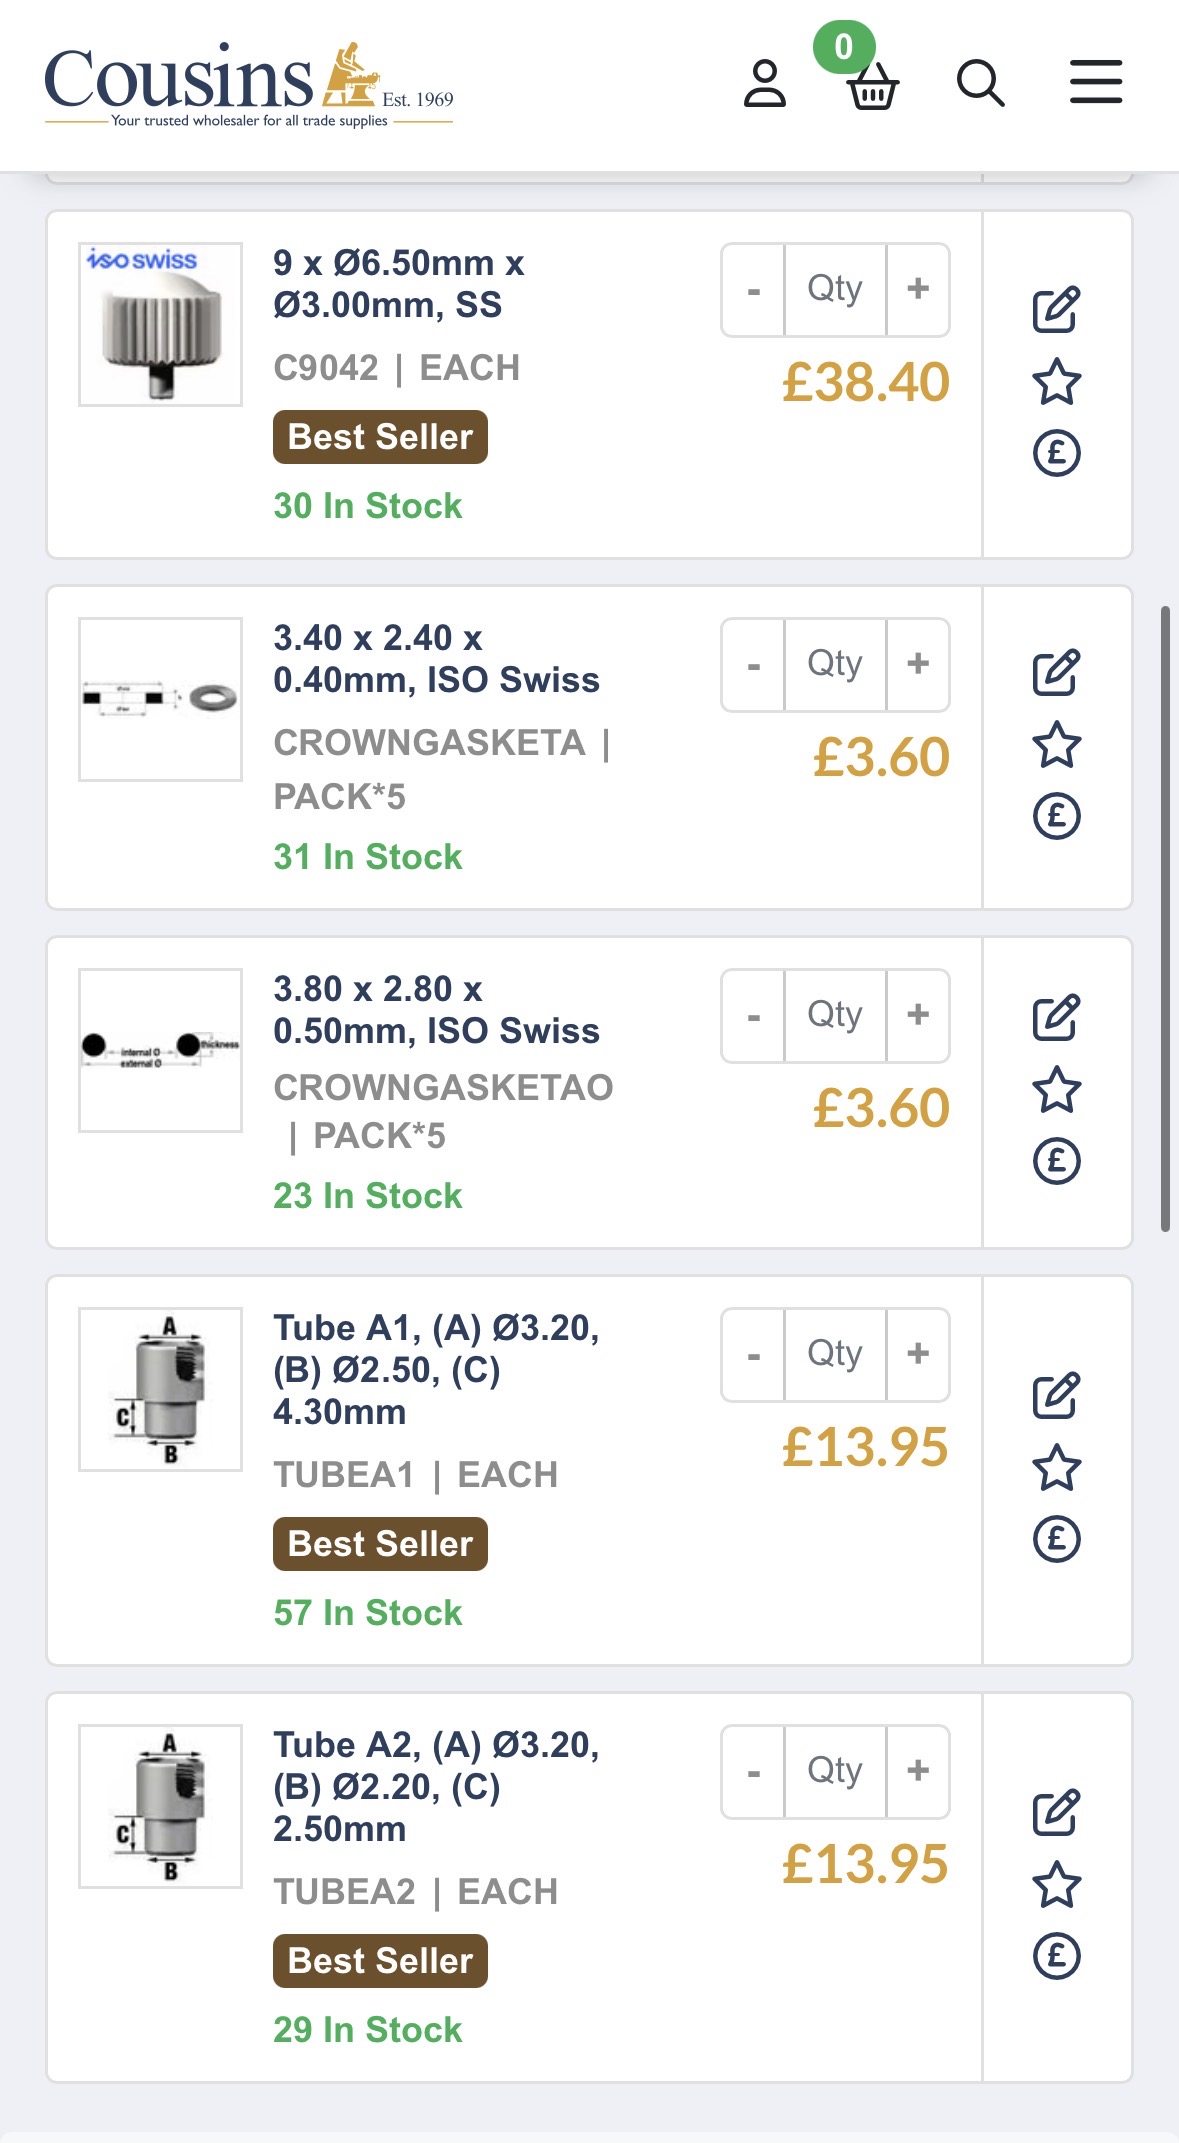The height and width of the screenshot is (2143, 1179).
Task: Star the Tube A1 product
Action: click(1056, 1468)
